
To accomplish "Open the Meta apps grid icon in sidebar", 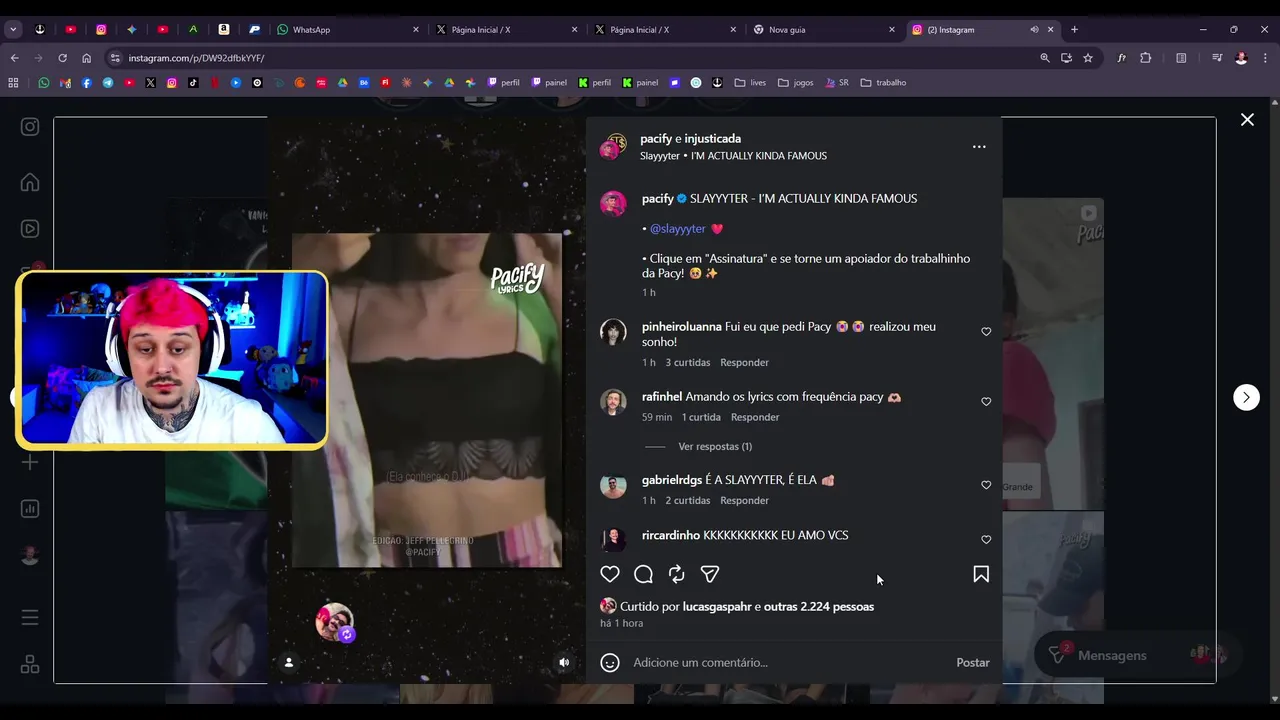I will 30,665.
